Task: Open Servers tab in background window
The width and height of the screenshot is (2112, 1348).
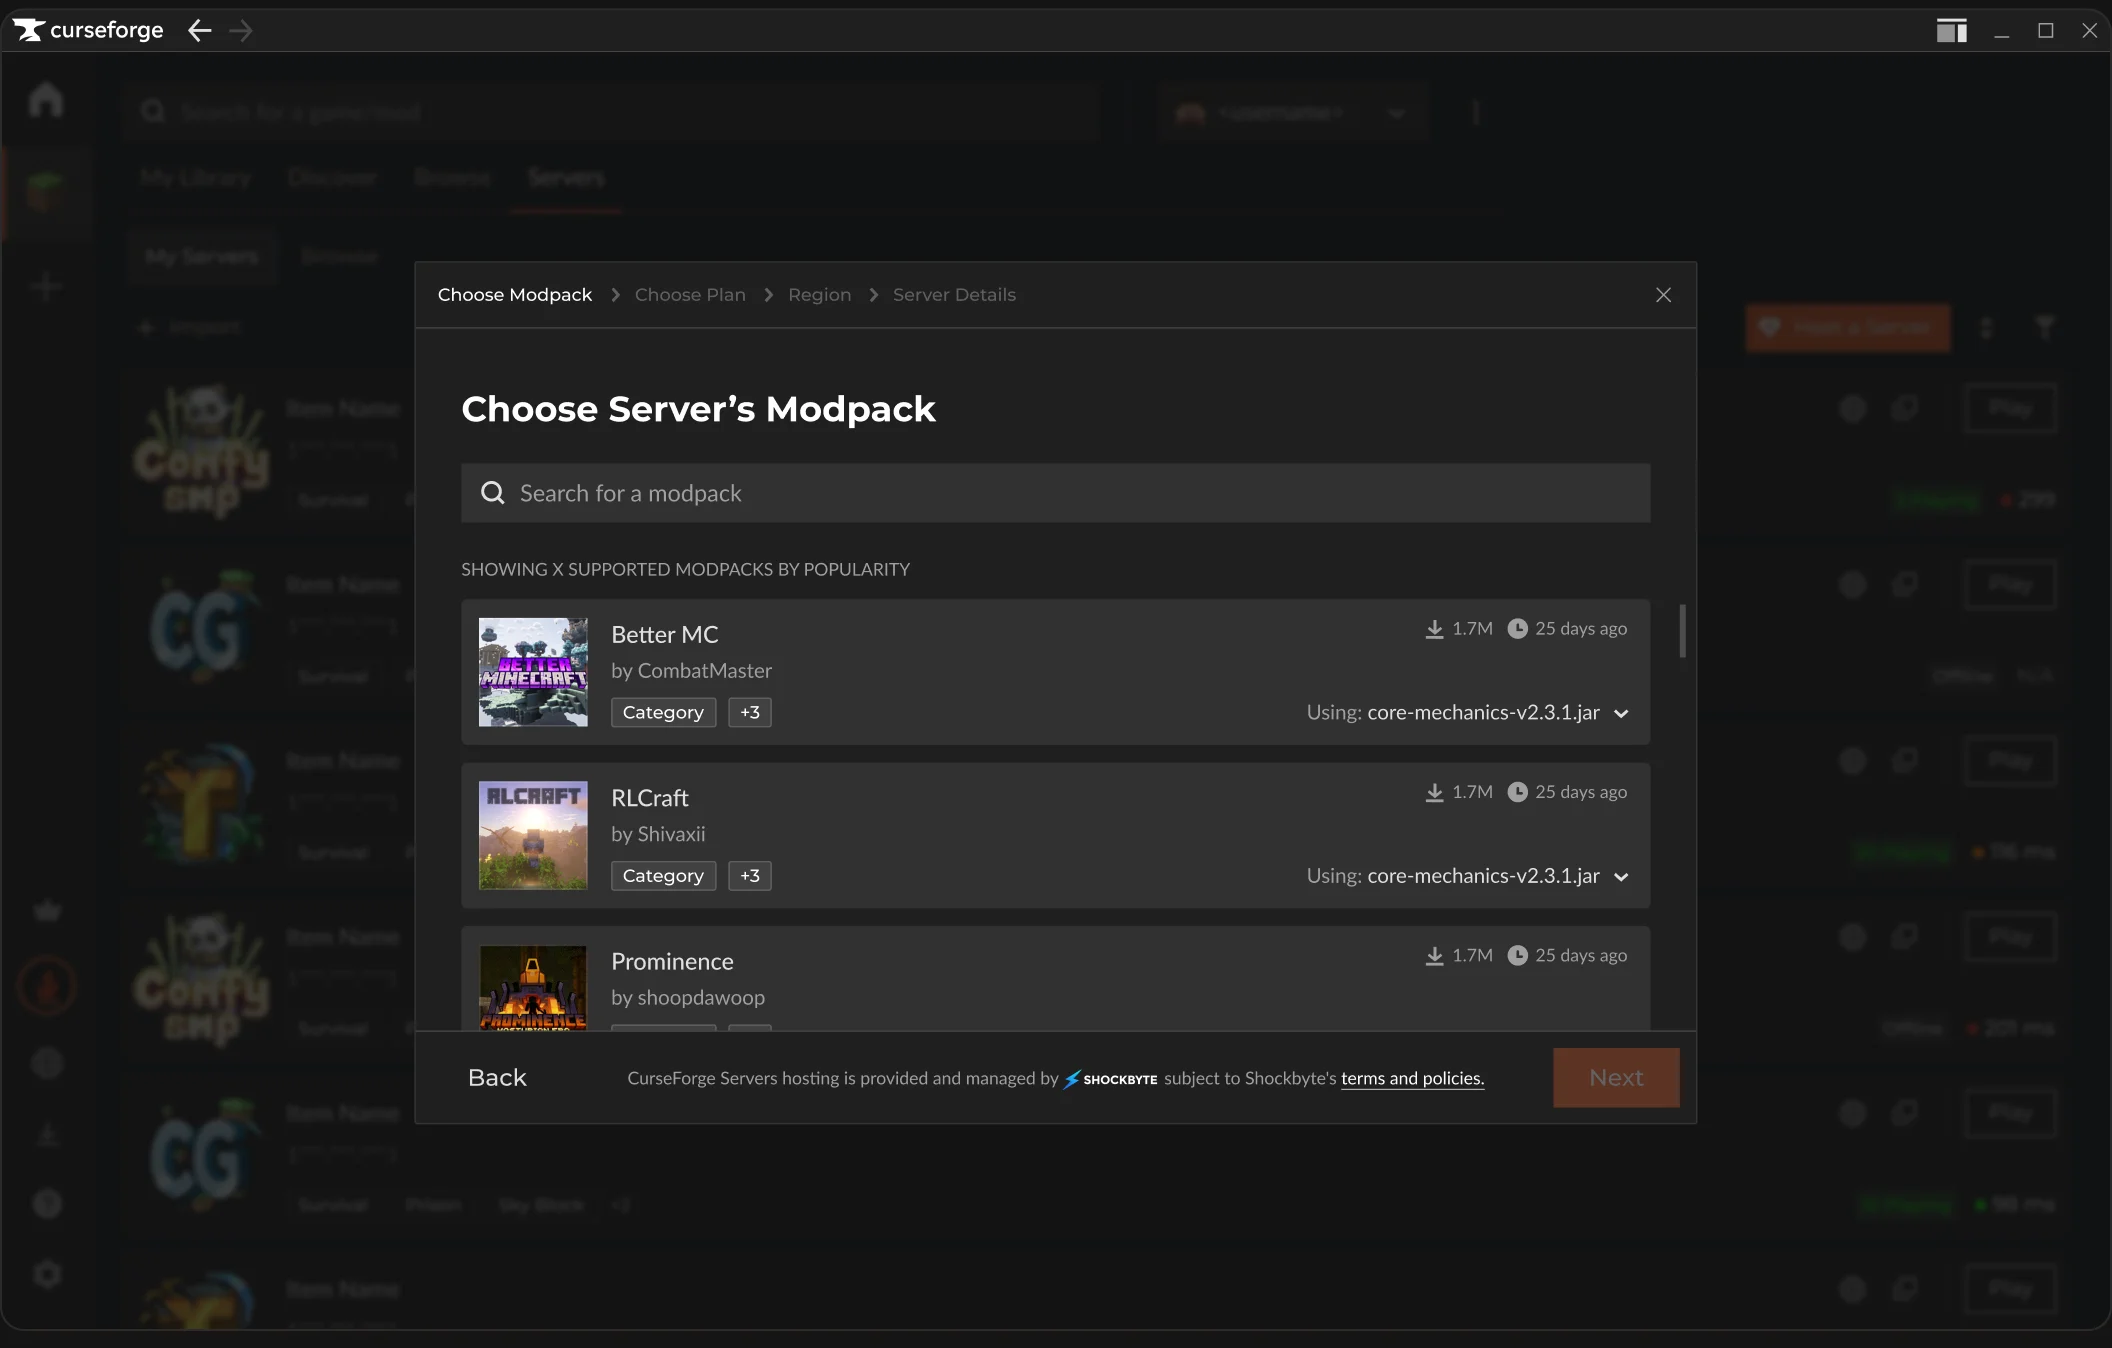Action: [x=566, y=178]
